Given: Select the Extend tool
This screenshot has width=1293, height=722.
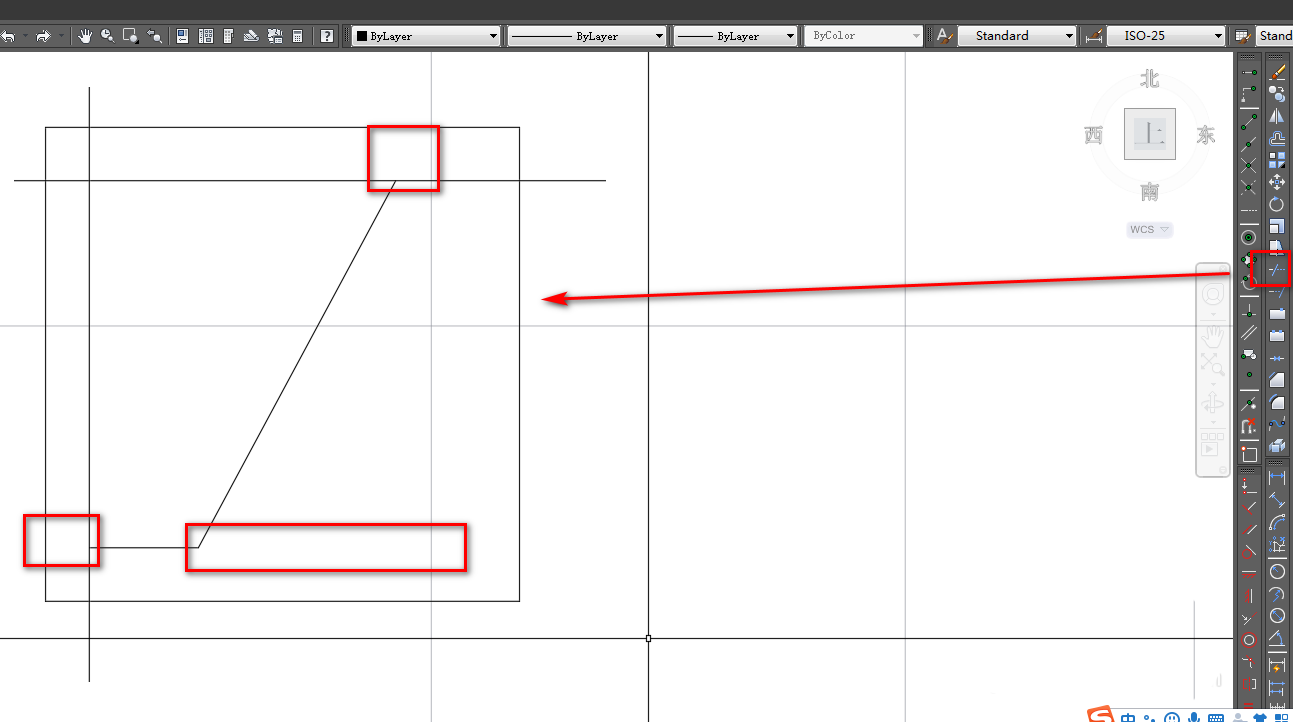Looking at the screenshot, I should pyautogui.click(x=1277, y=292).
